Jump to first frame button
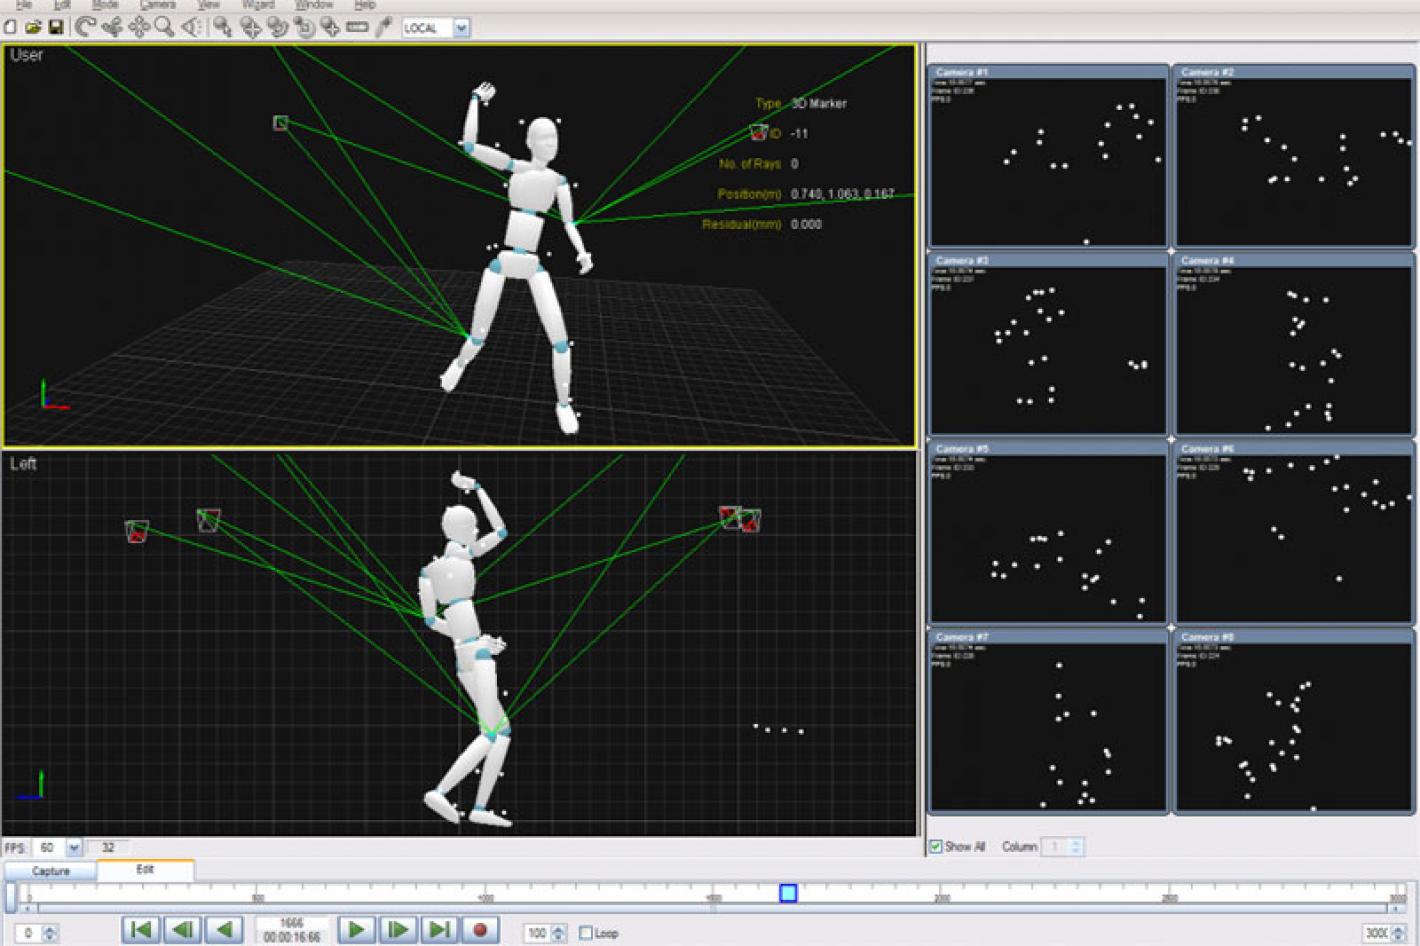The height and width of the screenshot is (946, 1420). pos(141,930)
